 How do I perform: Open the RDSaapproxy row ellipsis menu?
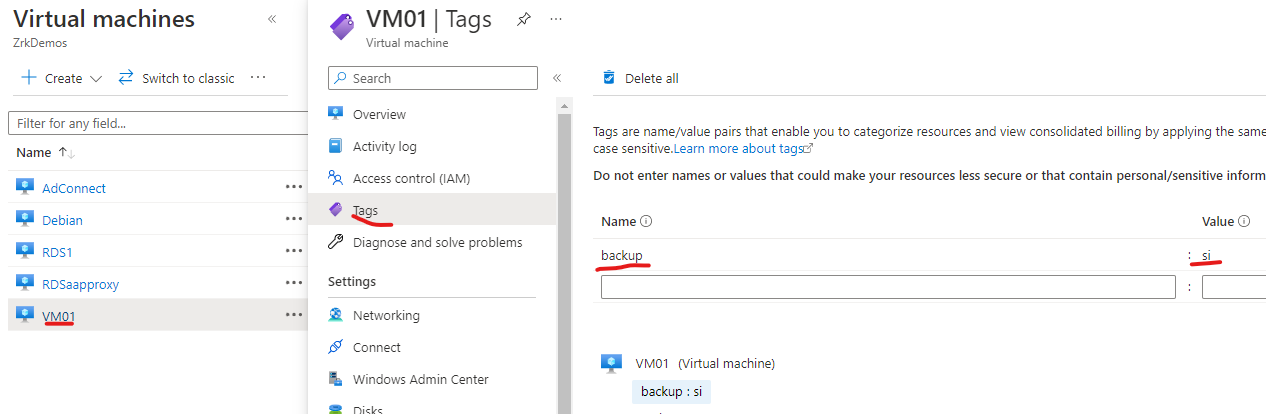click(x=293, y=283)
